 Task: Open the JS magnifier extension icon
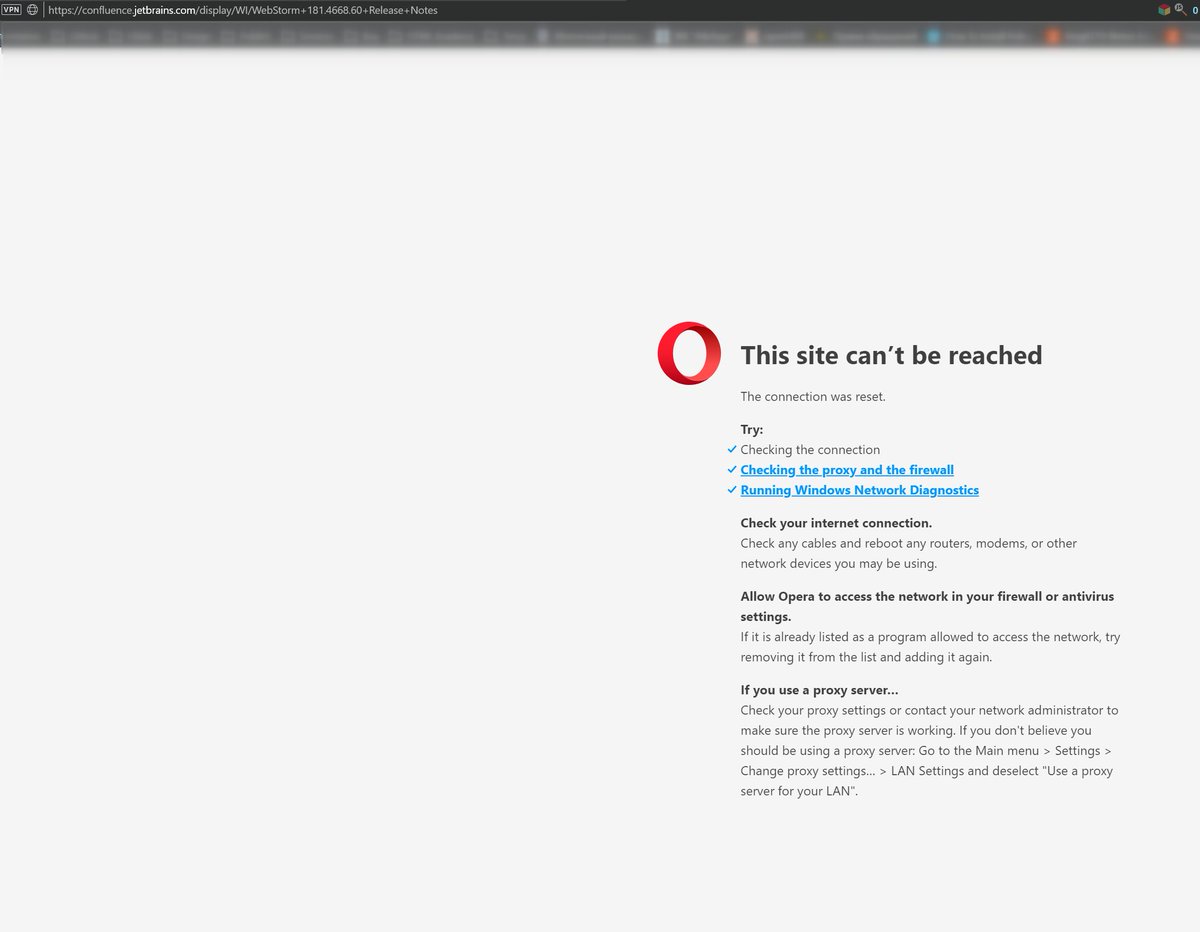pos(1181,10)
